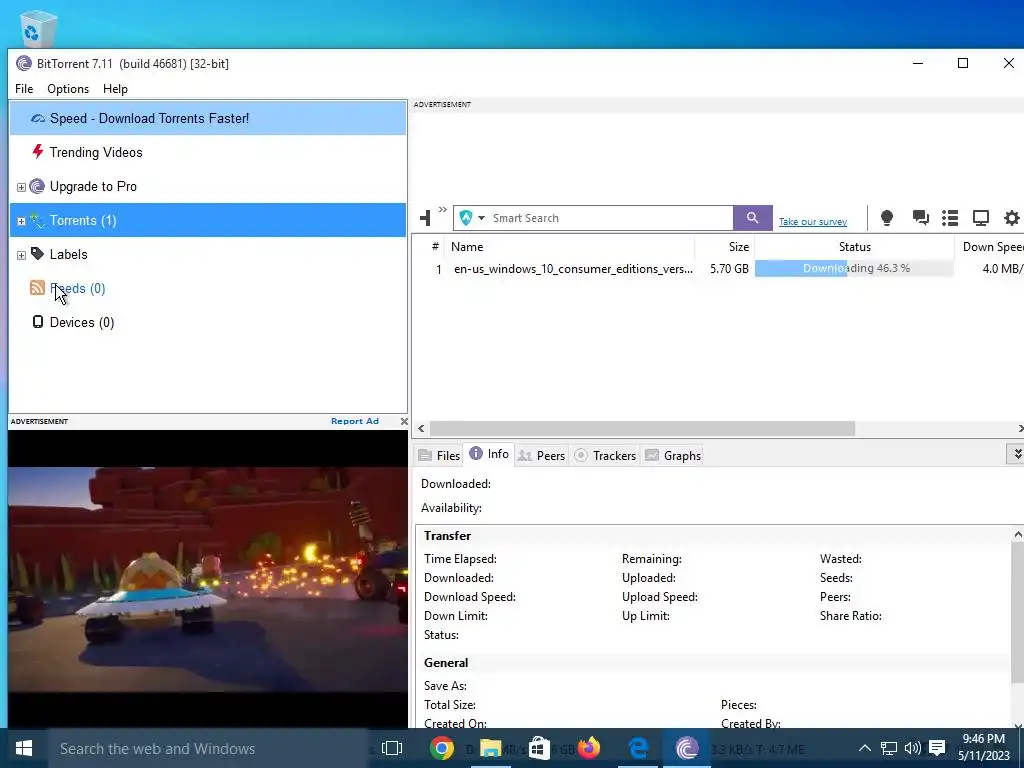Open the Take our survey link
Image resolution: width=1024 pixels, height=768 pixels.
pos(812,221)
